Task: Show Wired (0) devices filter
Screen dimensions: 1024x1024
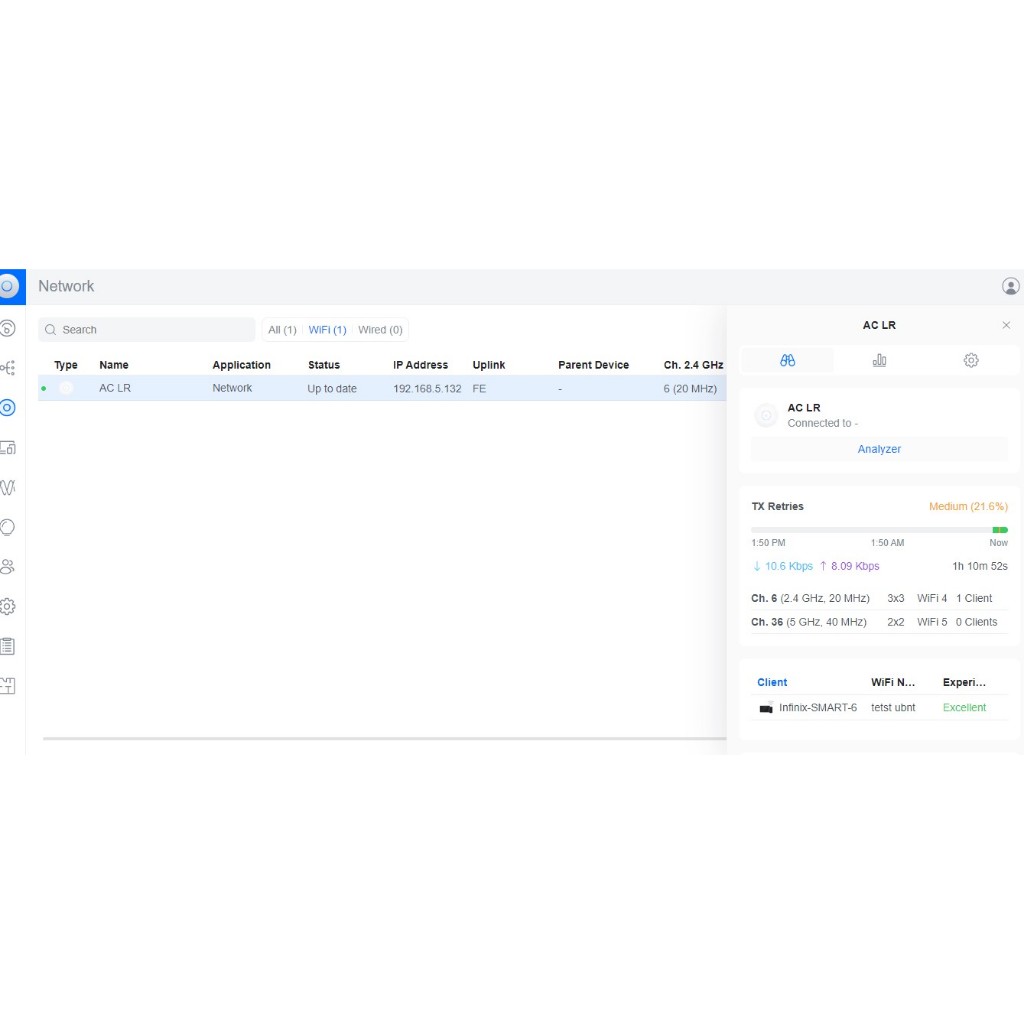Action: click(x=380, y=330)
